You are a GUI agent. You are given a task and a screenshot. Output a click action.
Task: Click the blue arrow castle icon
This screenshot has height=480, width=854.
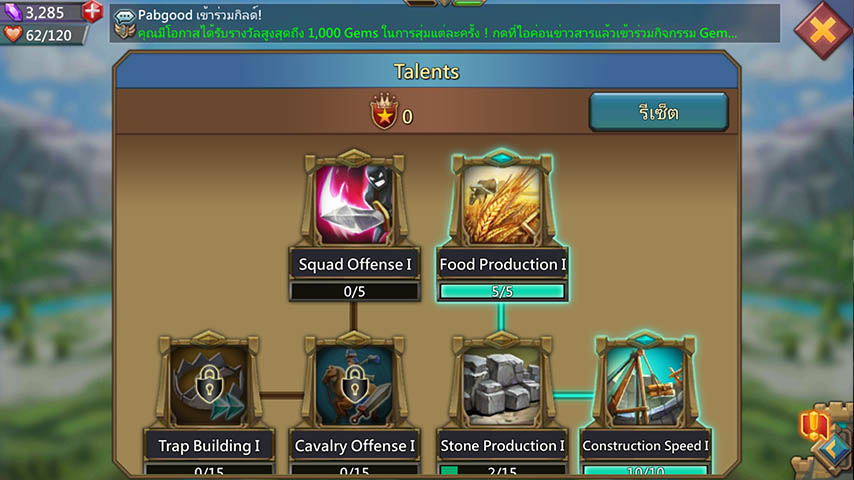point(834,449)
